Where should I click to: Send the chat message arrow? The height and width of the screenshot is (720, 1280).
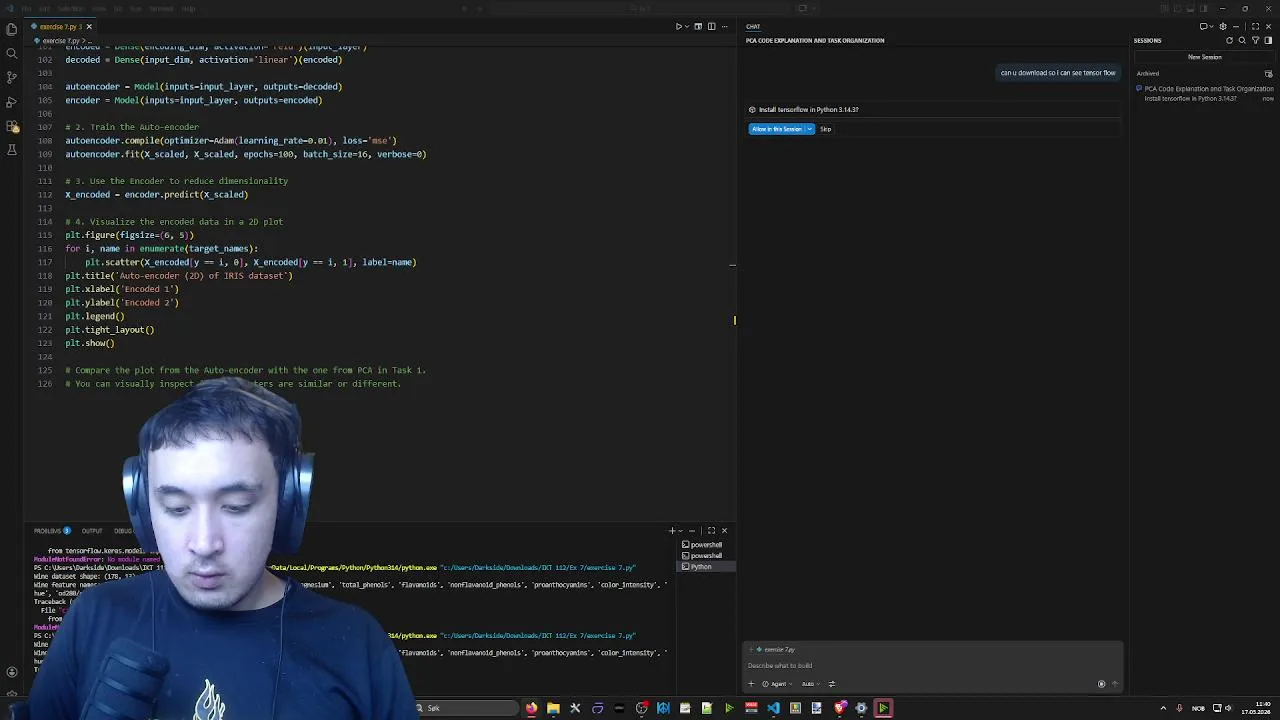pos(1114,684)
